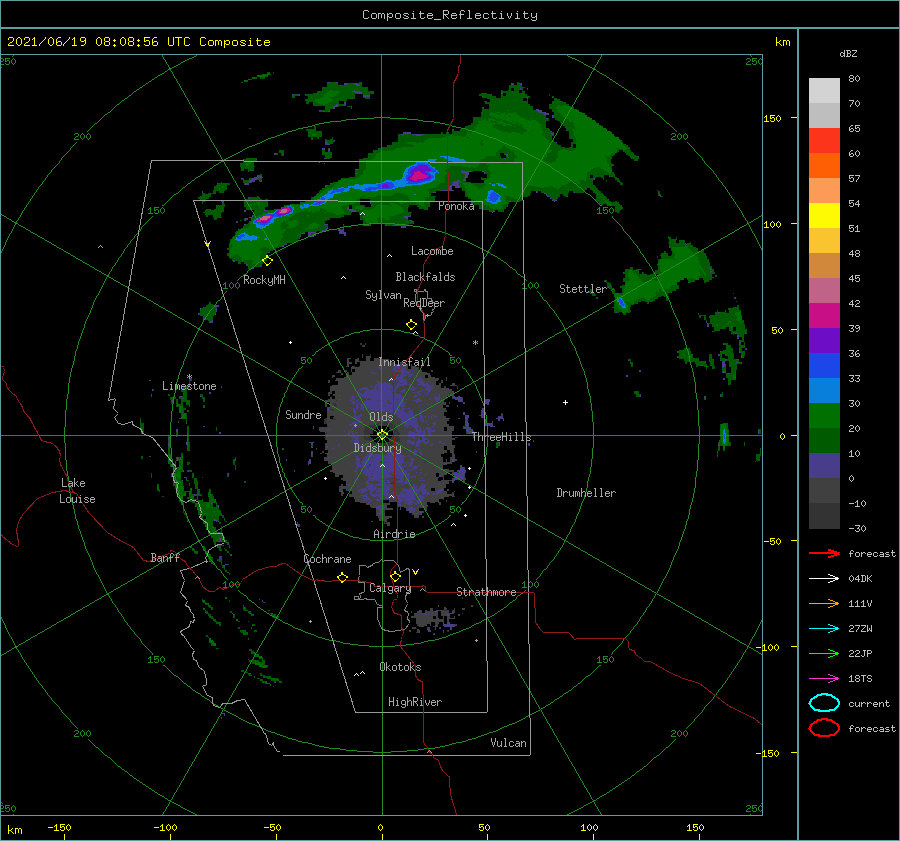
Task: Click the green 22JP arrow icon
Action: (824, 653)
